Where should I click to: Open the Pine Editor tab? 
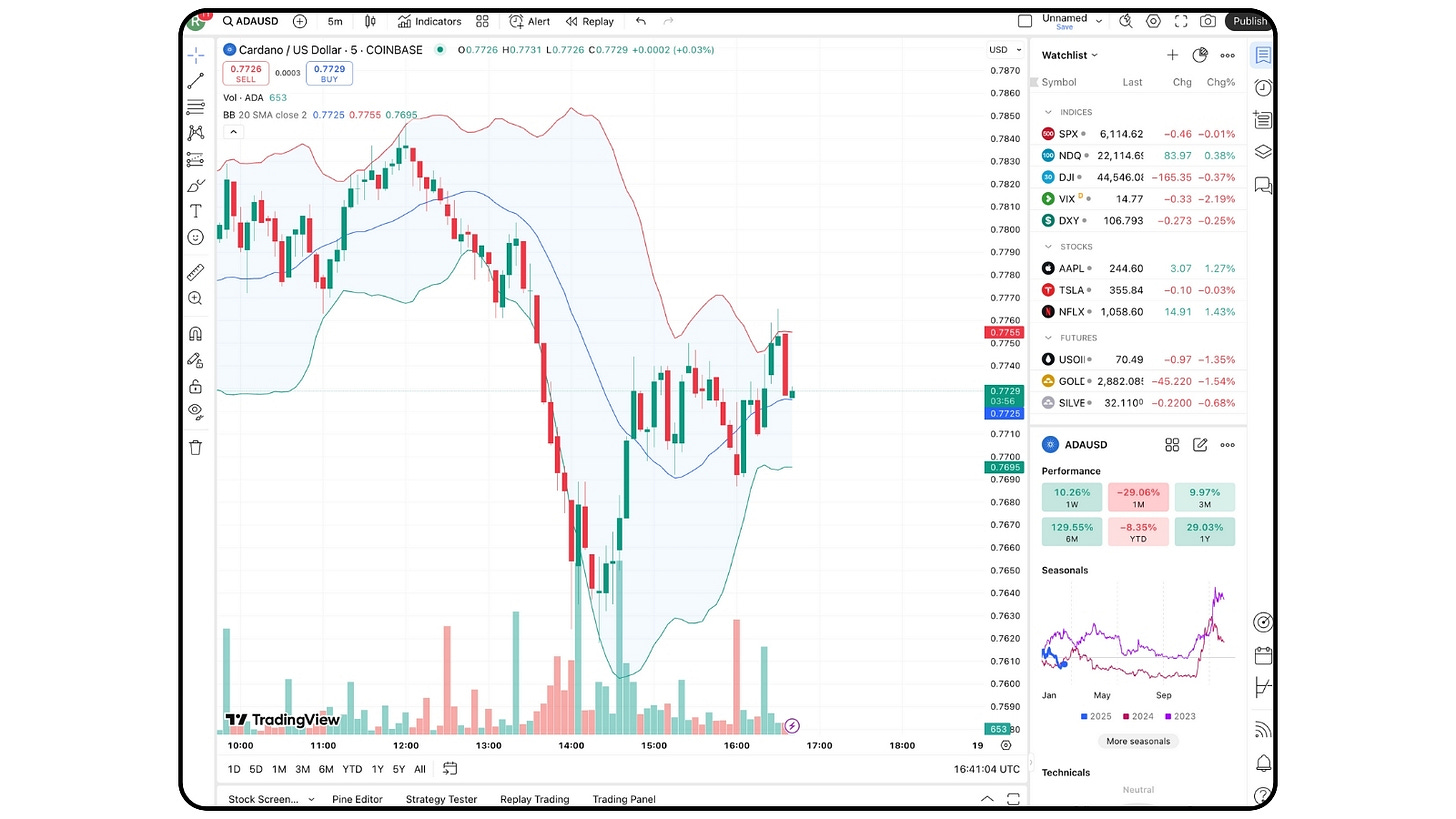click(357, 799)
